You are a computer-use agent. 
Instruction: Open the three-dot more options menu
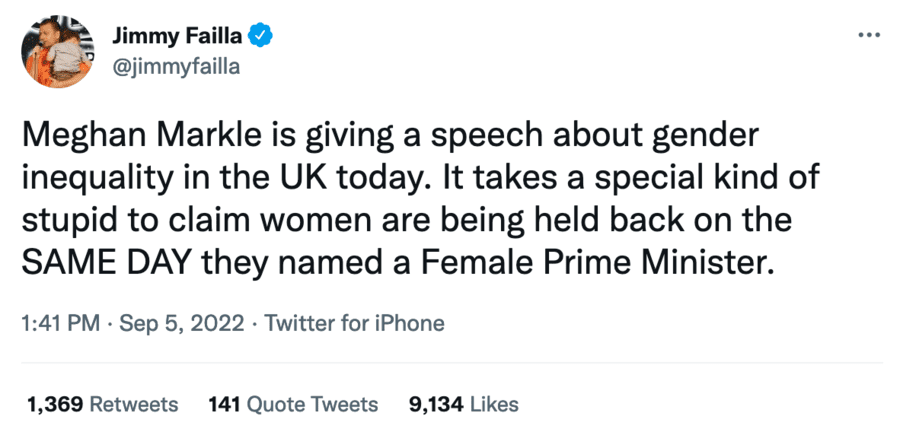coord(868,37)
